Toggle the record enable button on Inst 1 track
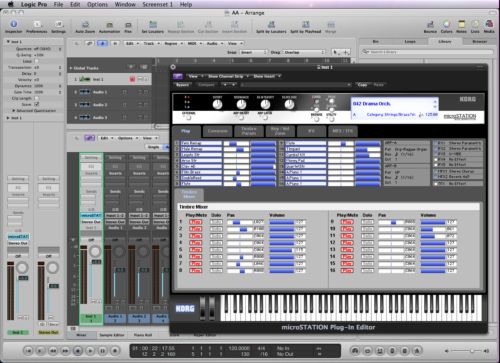Screen dimensions: 500x363 [x=132, y=79]
